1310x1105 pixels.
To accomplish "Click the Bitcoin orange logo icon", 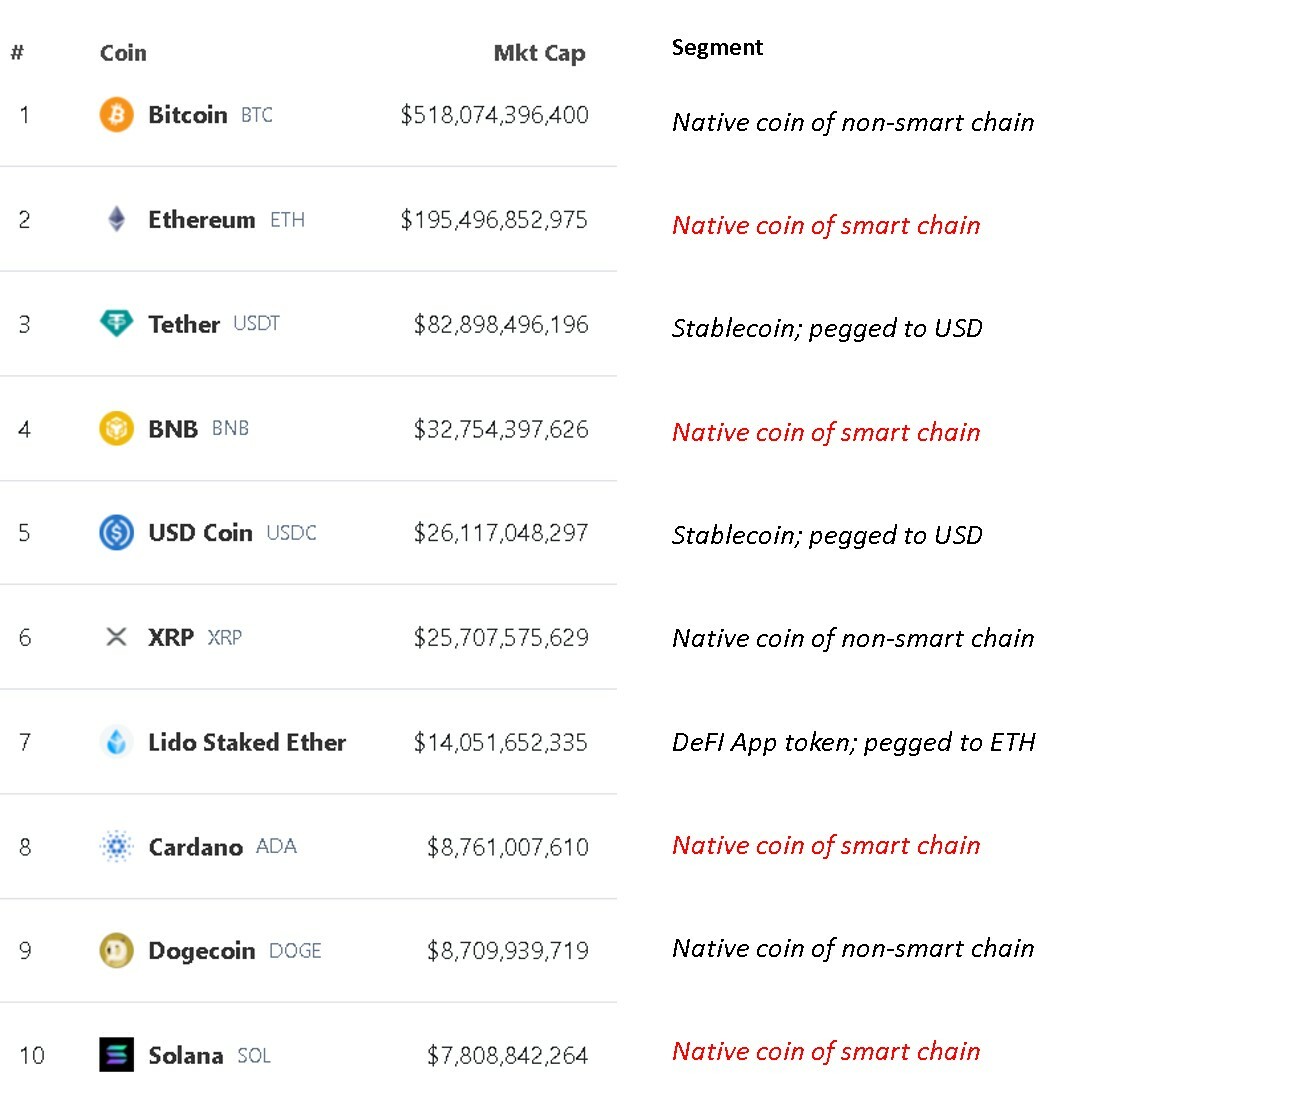I will tap(116, 115).
